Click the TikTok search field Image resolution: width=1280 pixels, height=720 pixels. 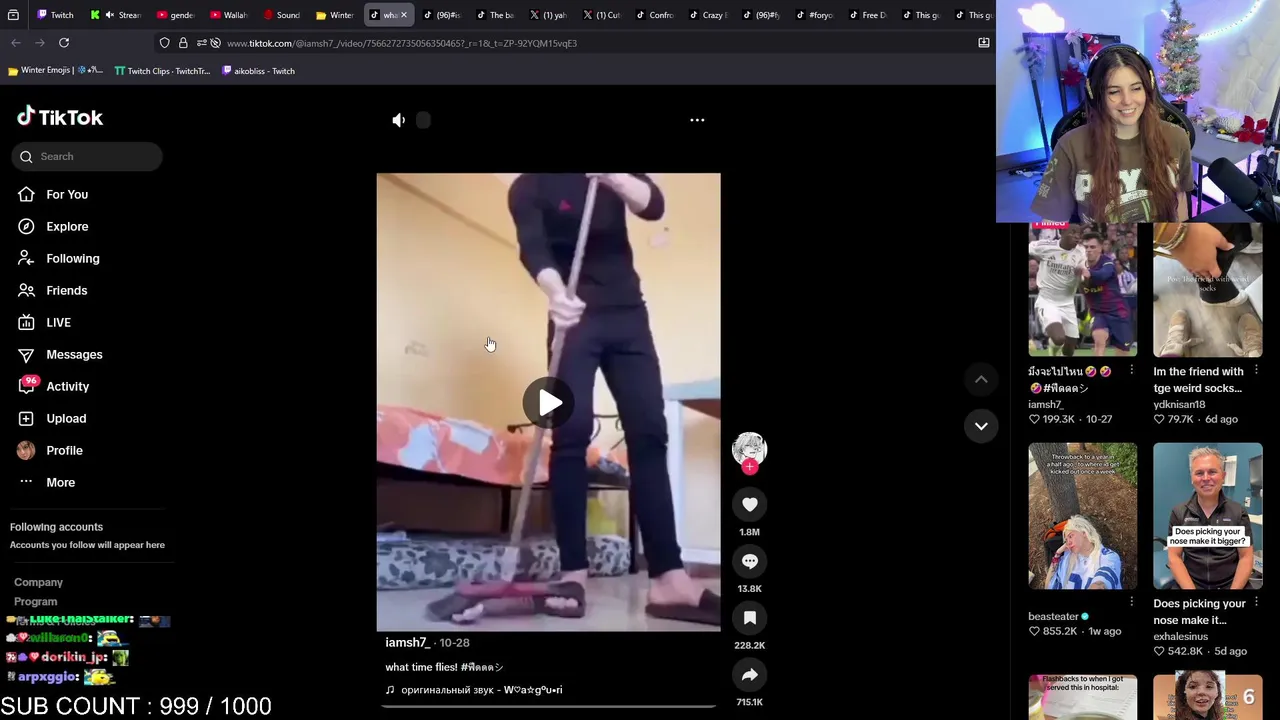pos(87,156)
